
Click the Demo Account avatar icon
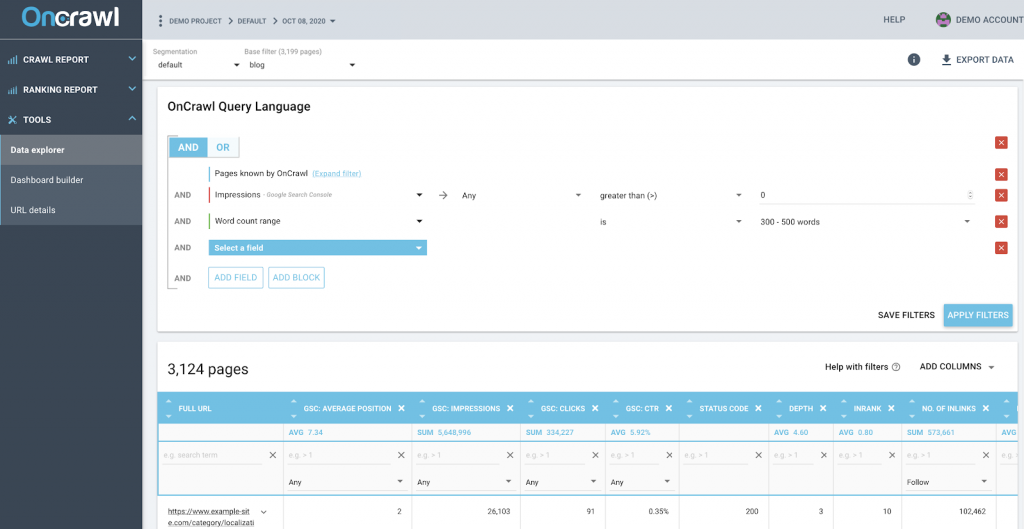pyautogui.click(x=943, y=20)
